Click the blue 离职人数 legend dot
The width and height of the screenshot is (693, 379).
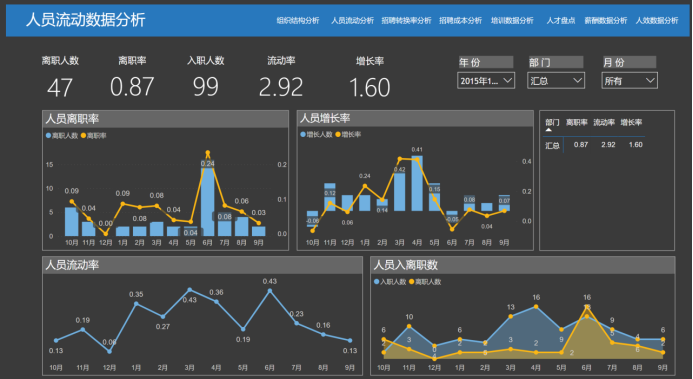pos(48,136)
